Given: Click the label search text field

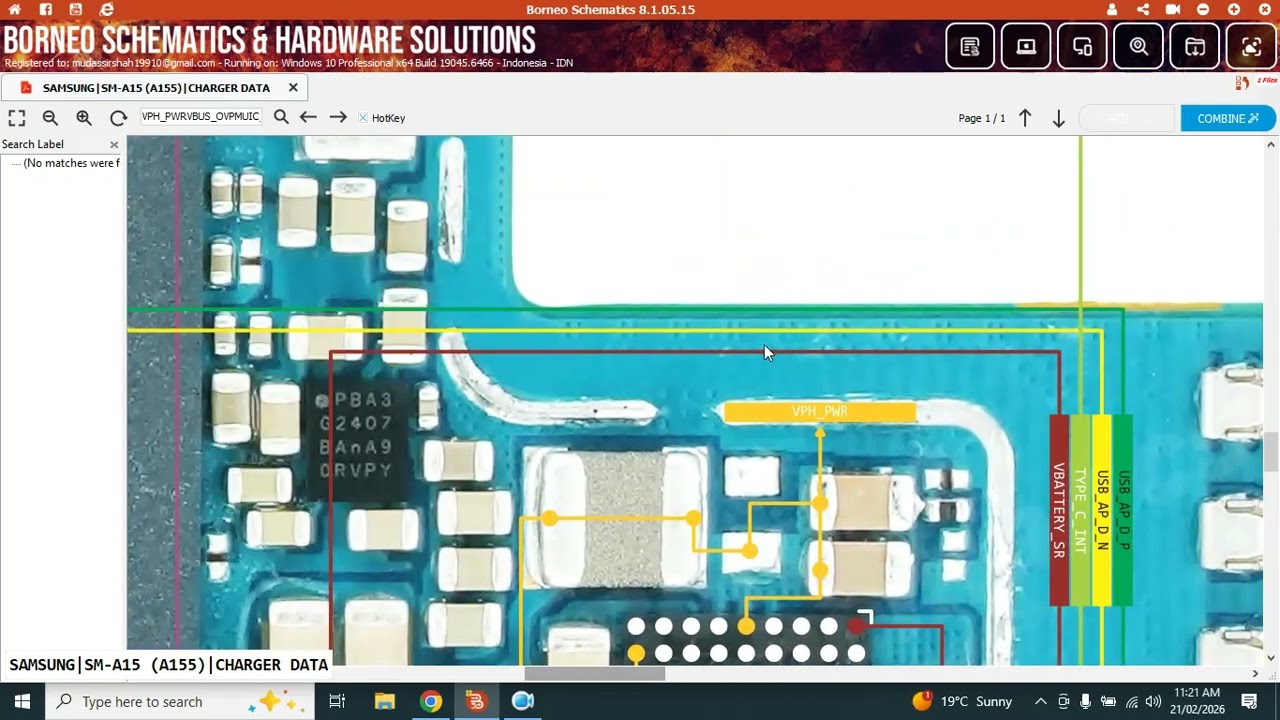Looking at the screenshot, I should coord(201,117).
